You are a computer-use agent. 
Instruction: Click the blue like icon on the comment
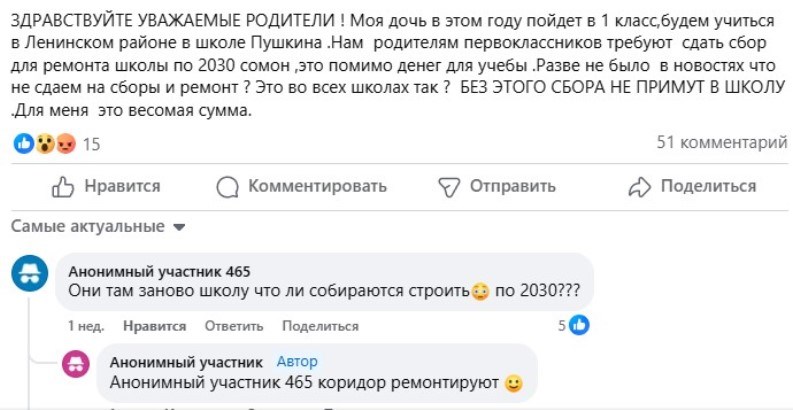[579, 325]
